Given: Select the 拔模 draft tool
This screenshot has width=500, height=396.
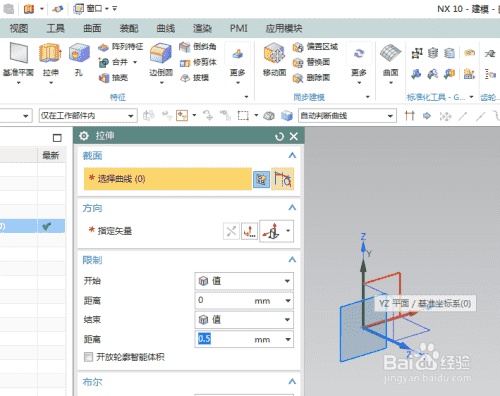Looking at the screenshot, I should click(x=194, y=78).
